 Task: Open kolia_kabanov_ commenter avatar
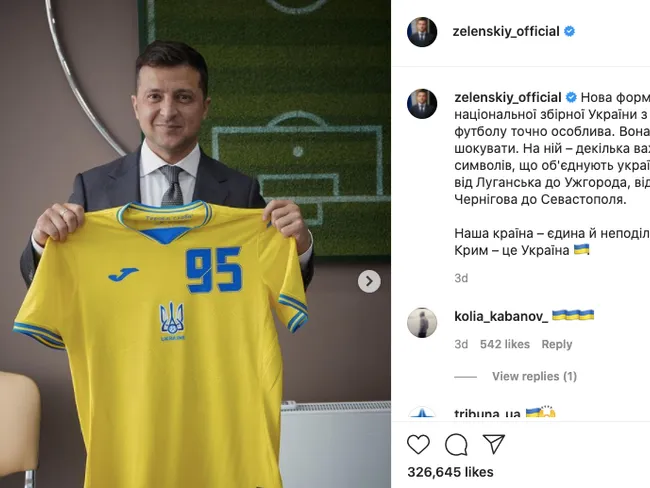(x=422, y=323)
